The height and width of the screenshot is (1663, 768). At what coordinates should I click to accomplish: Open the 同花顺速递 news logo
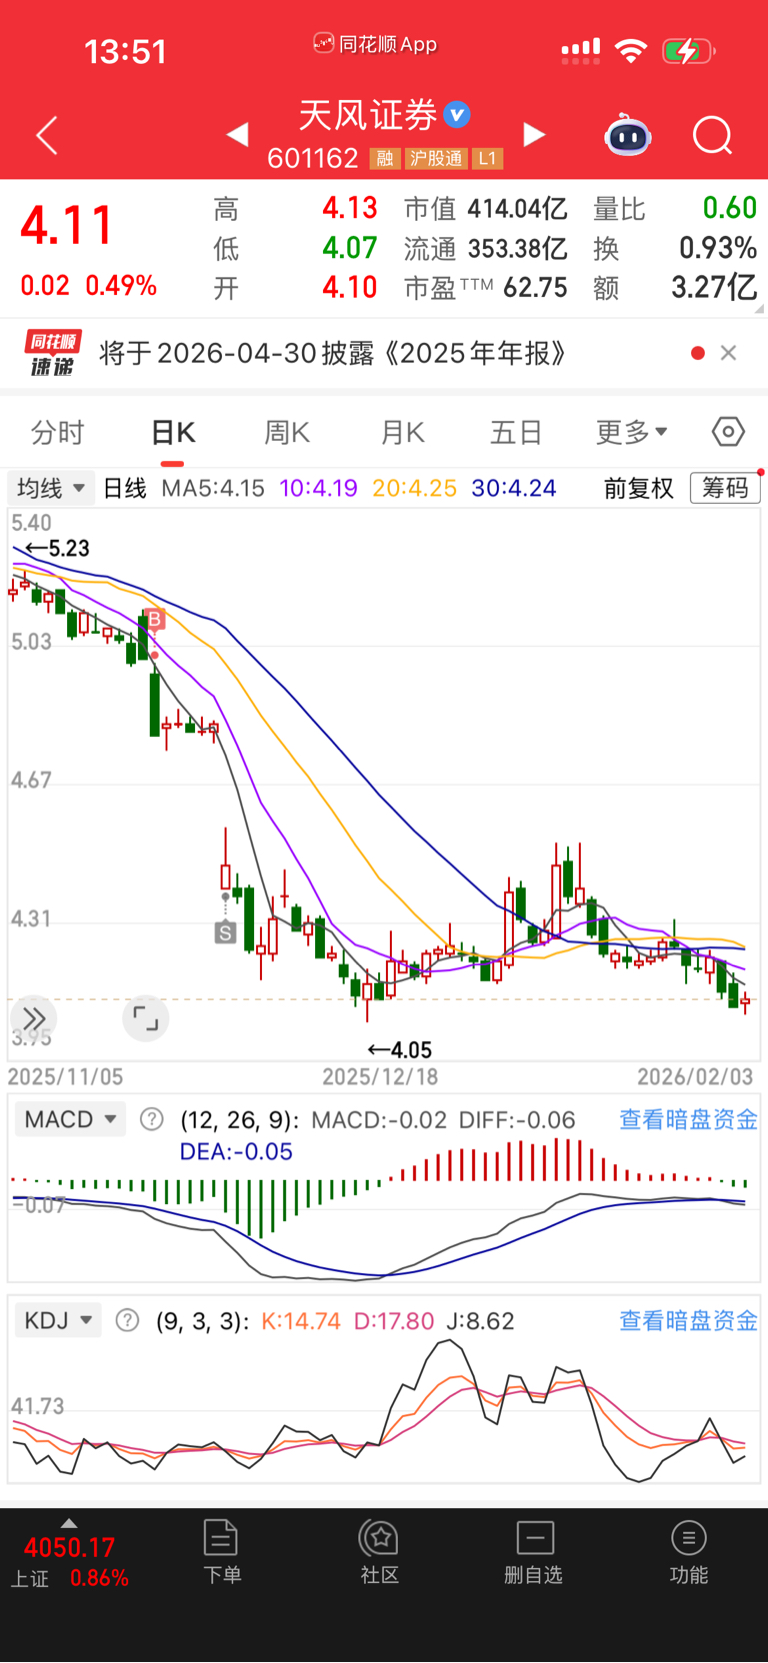click(51, 353)
